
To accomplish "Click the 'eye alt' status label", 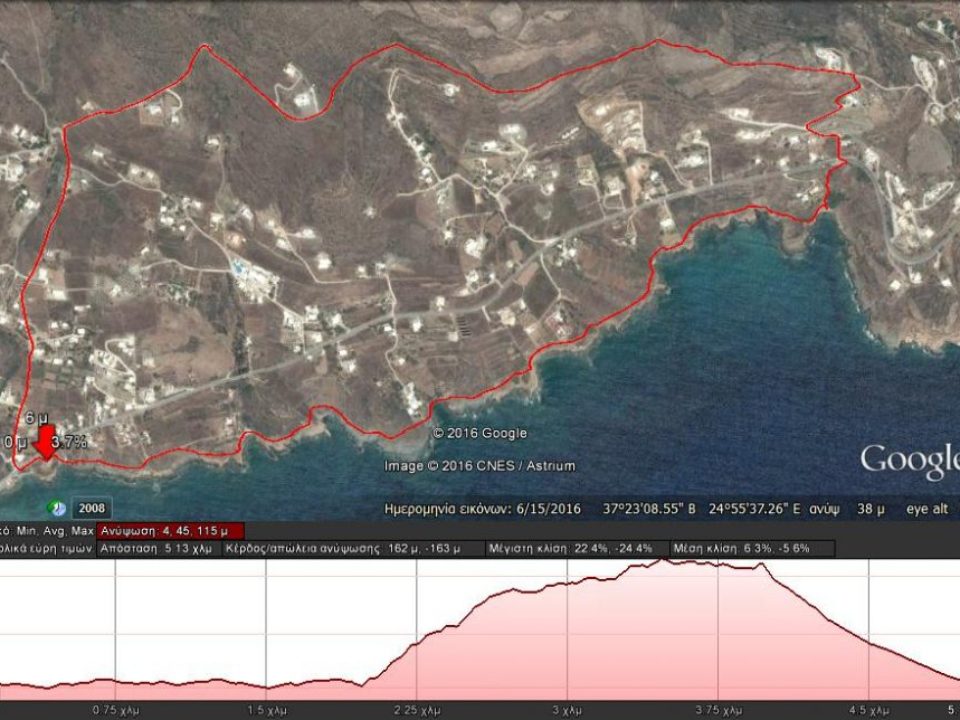I will [x=927, y=509].
